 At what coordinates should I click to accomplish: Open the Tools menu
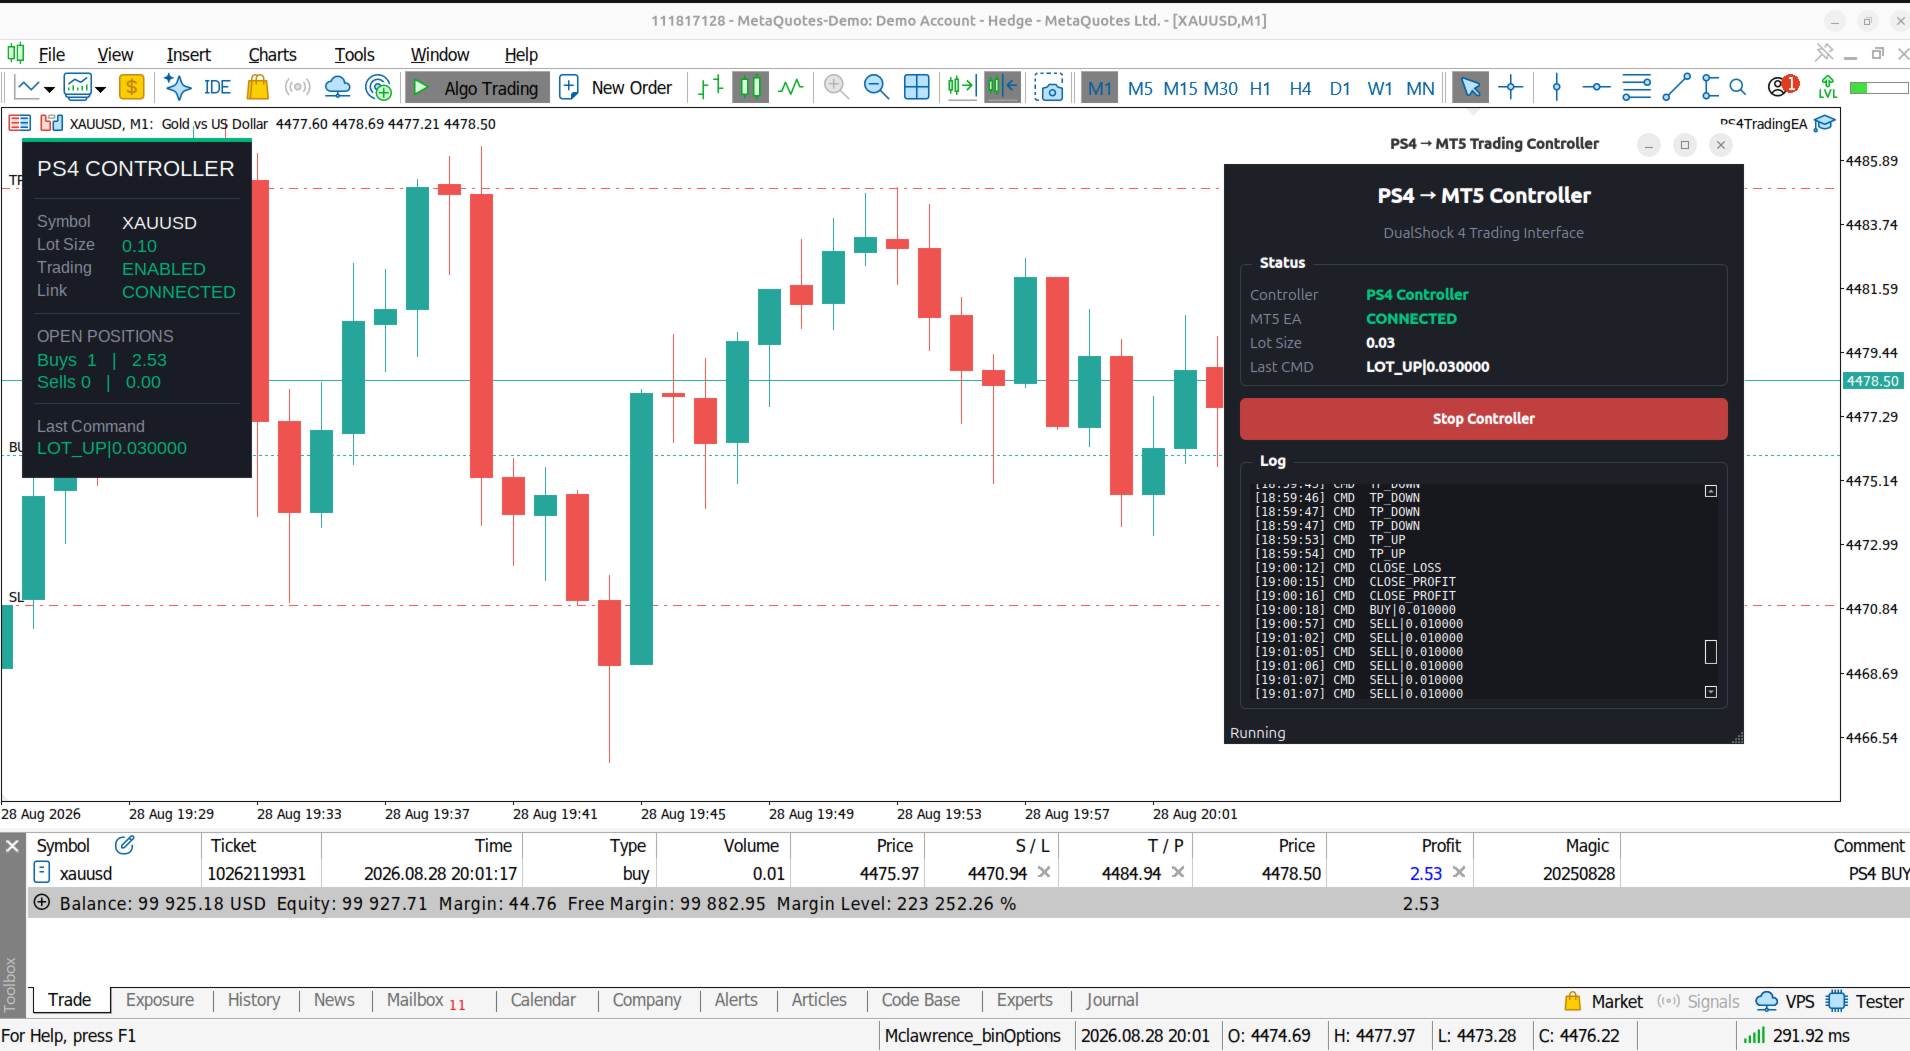[354, 55]
